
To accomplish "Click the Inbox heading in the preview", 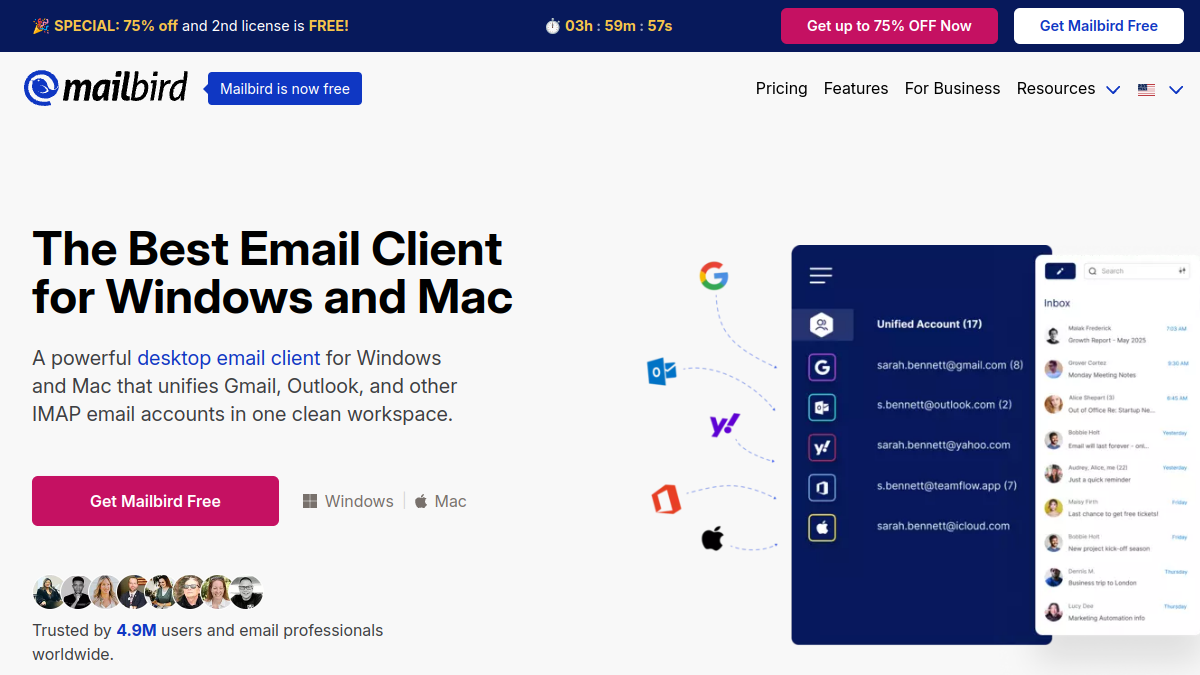I will click(1057, 302).
